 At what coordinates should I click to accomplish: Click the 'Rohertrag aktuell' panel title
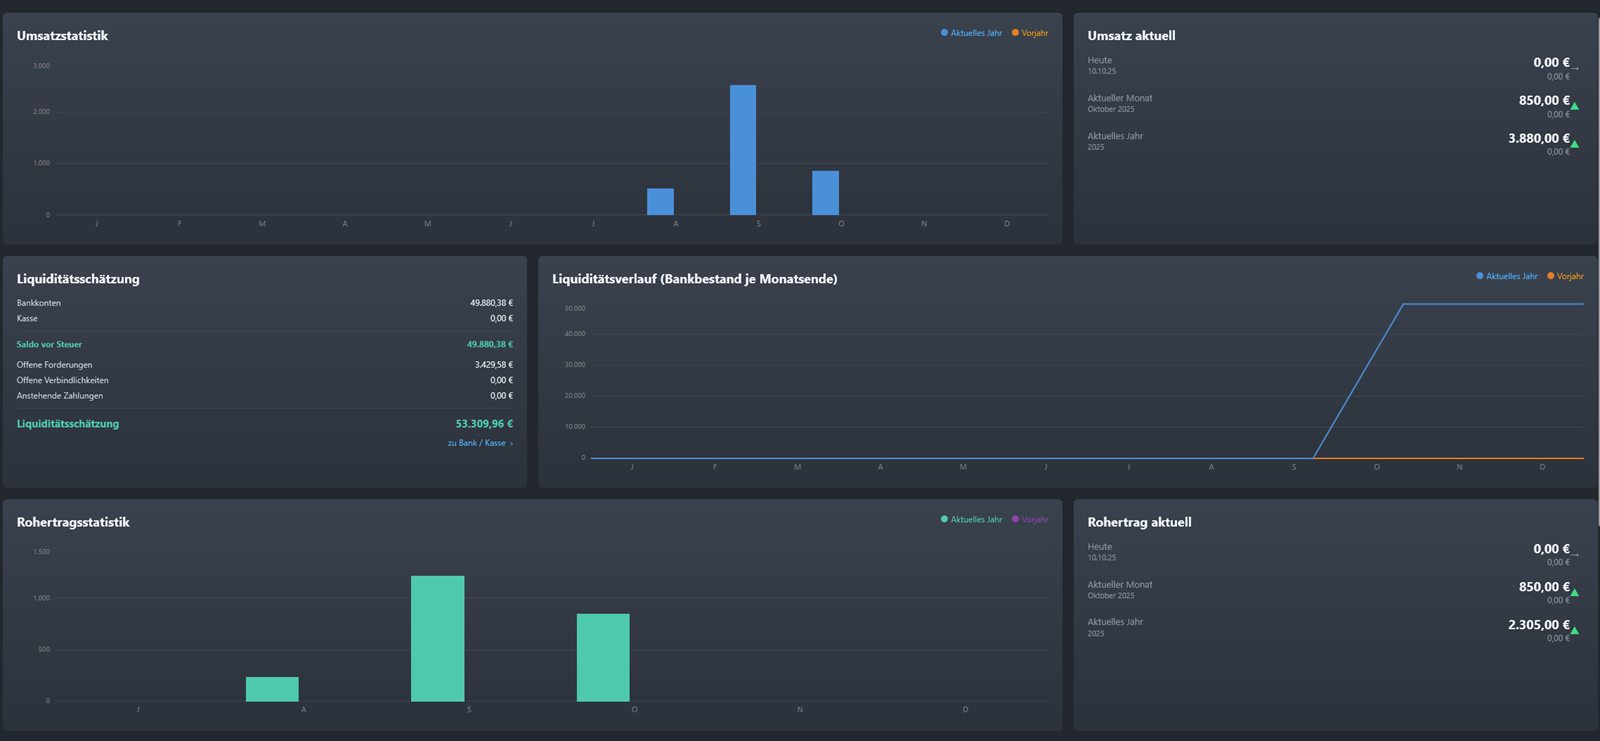[x=1139, y=522]
